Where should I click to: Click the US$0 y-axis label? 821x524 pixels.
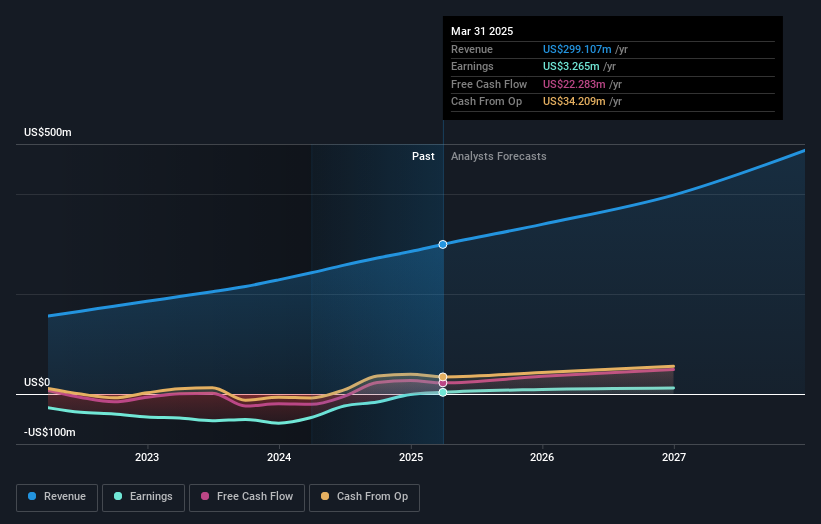[37, 382]
